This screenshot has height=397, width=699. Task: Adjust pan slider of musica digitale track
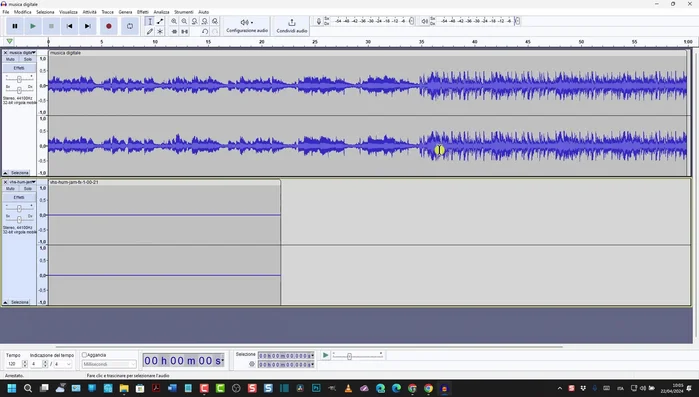pos(19,90)
